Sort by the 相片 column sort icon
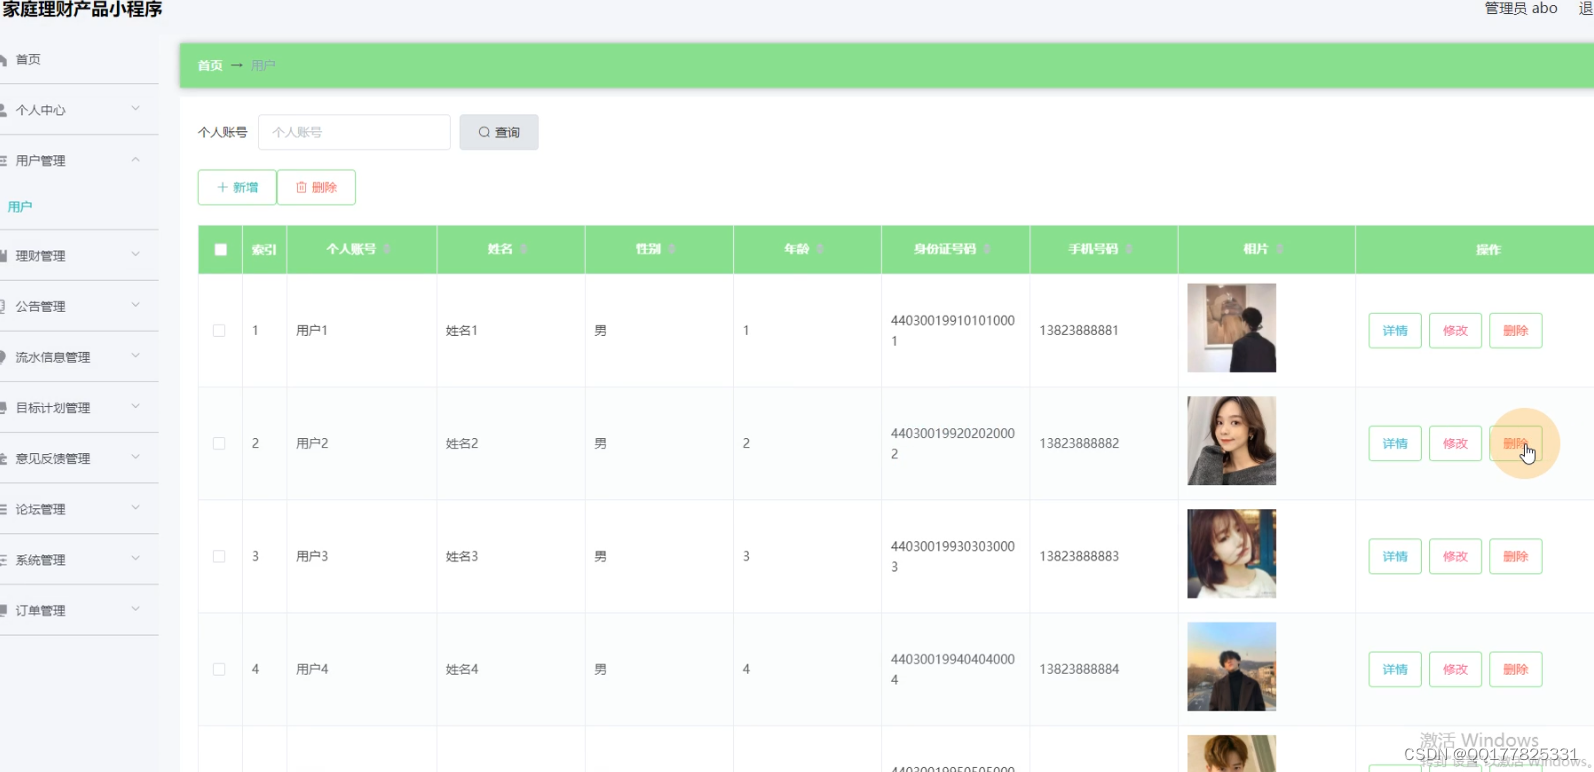The height and width of the screenshot is (772, 1594). click(1280, 249)
